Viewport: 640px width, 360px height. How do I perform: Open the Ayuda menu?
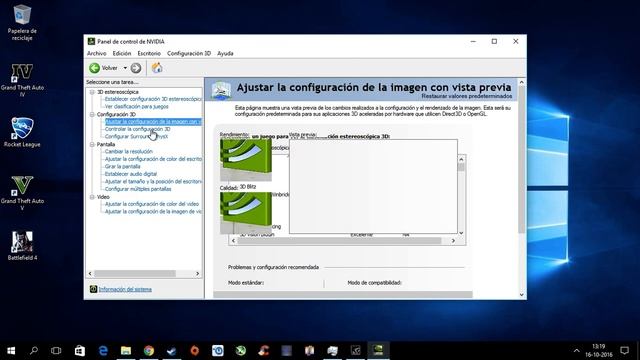(225, 53)
